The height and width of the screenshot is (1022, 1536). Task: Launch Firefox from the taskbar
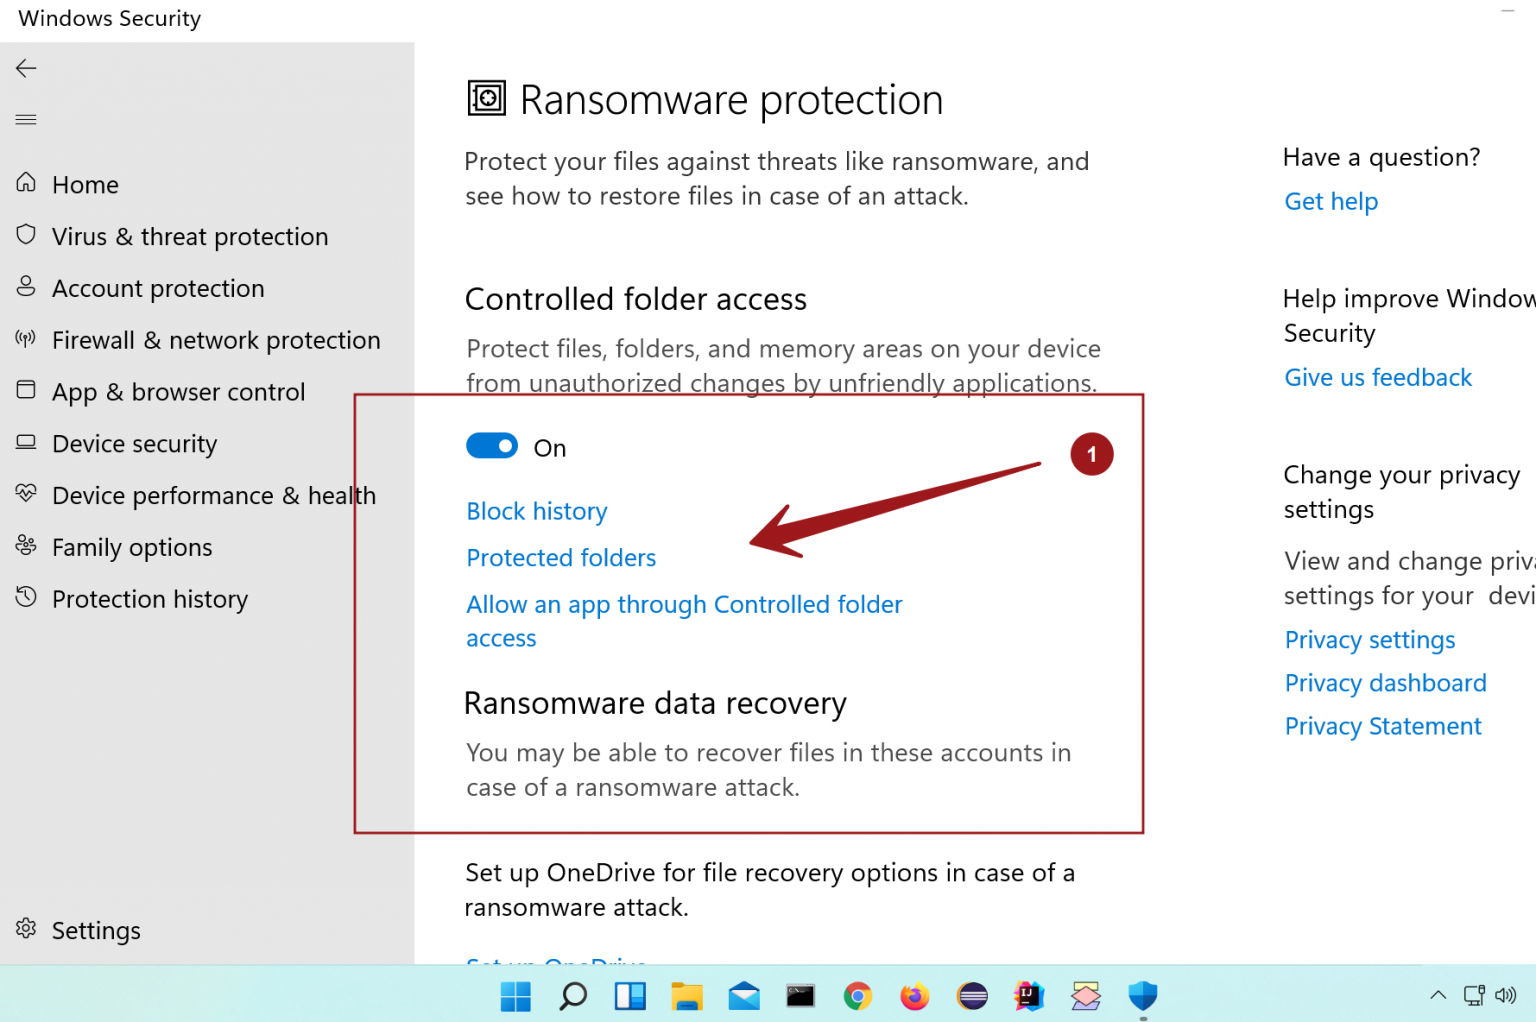pos(914,996)
